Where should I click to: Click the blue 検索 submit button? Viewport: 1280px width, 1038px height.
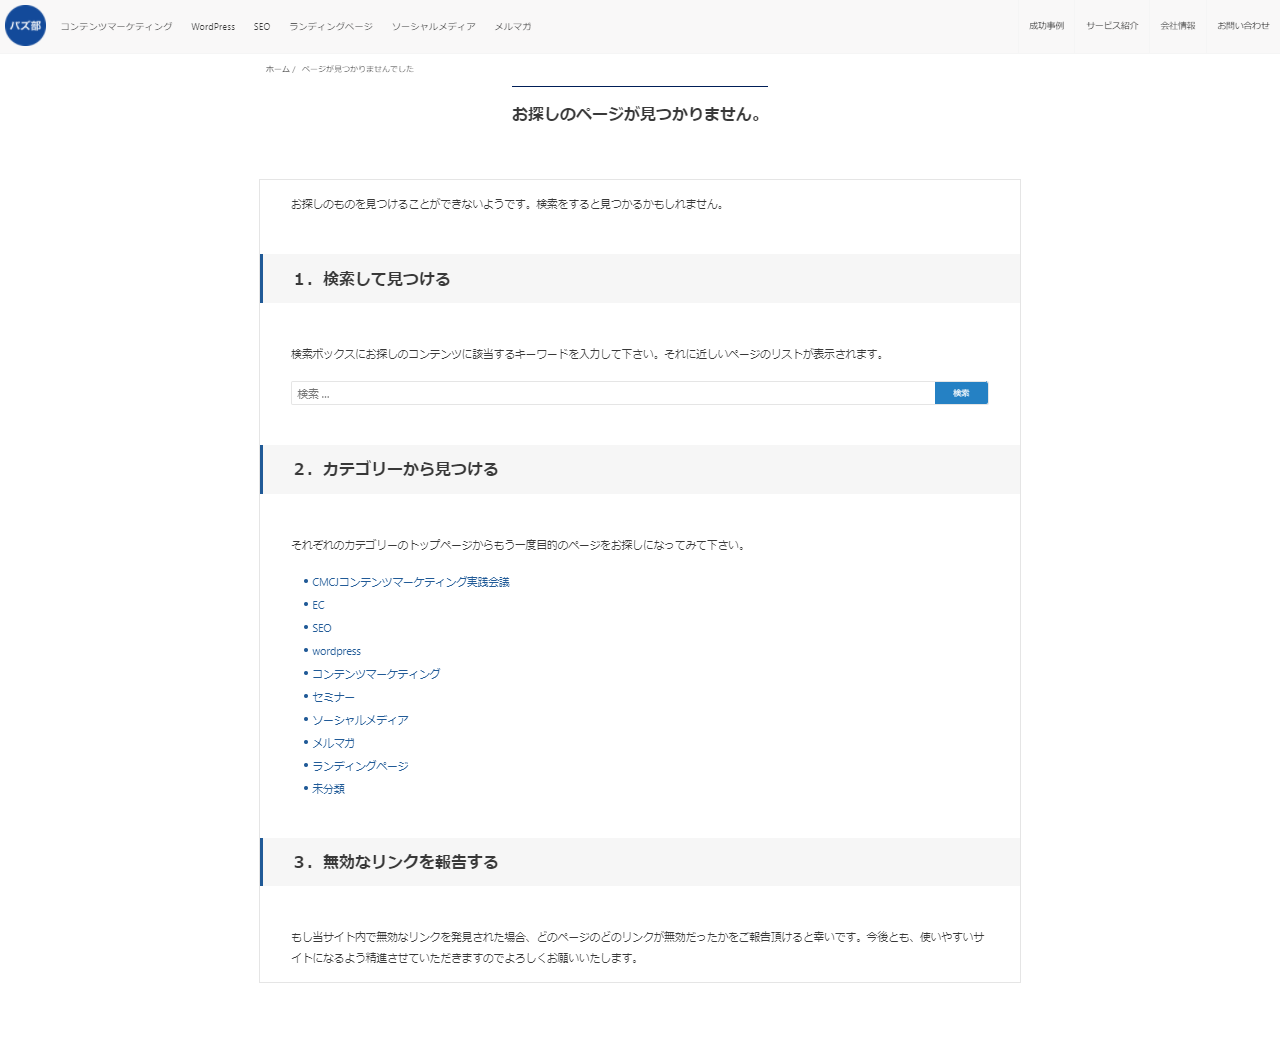(961, 393)
